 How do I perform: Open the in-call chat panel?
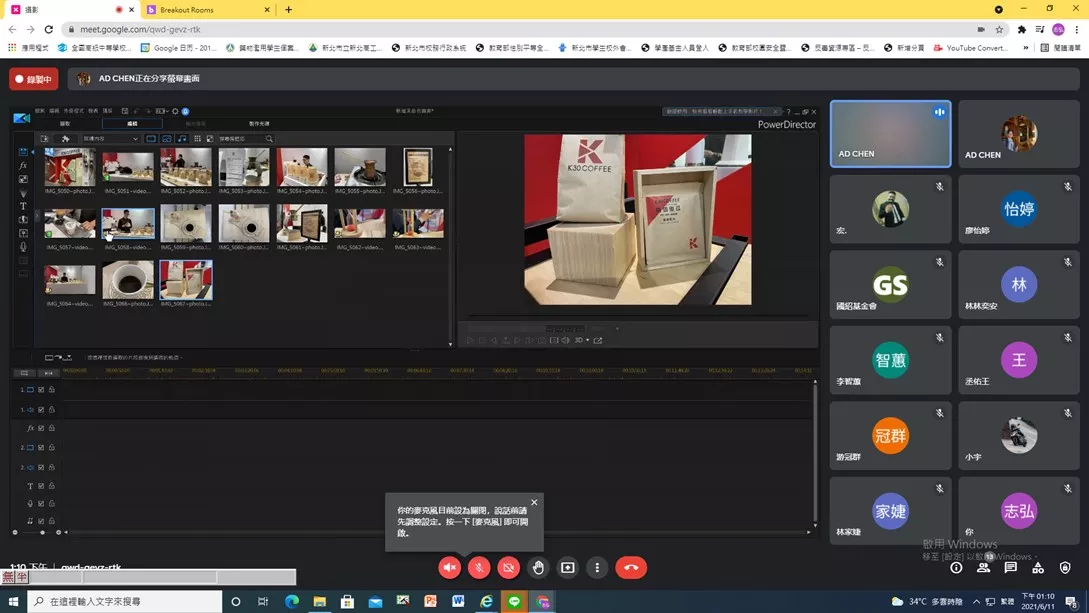pyautogui.click(x=1011, y=568)
